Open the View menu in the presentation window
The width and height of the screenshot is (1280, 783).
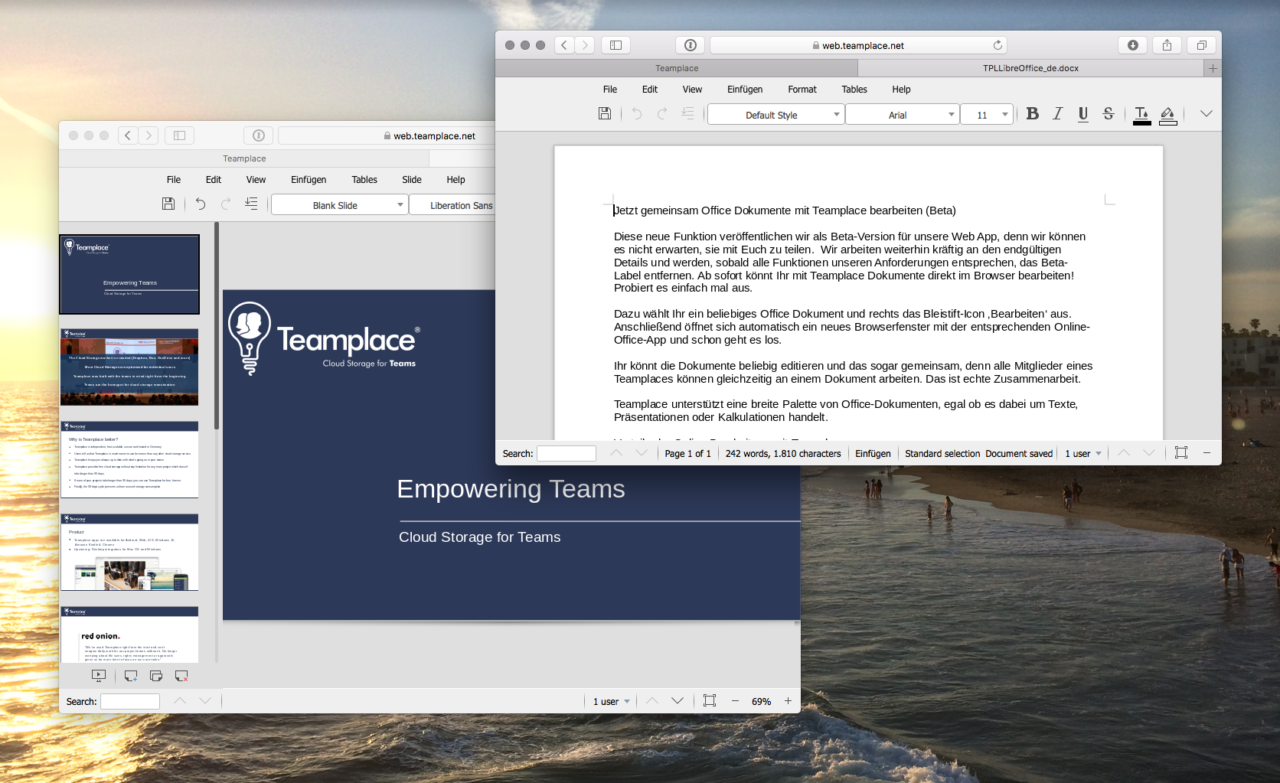(256, 179)
